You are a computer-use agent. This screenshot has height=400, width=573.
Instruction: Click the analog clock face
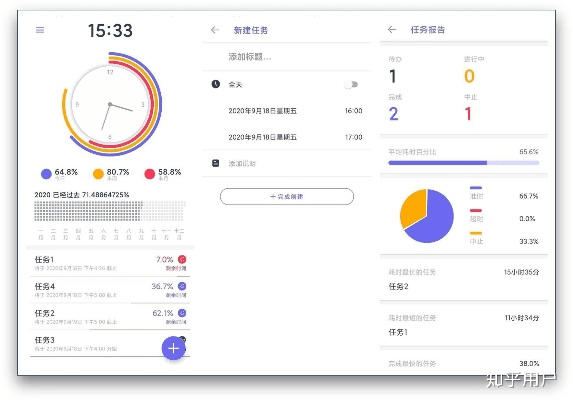110,104
